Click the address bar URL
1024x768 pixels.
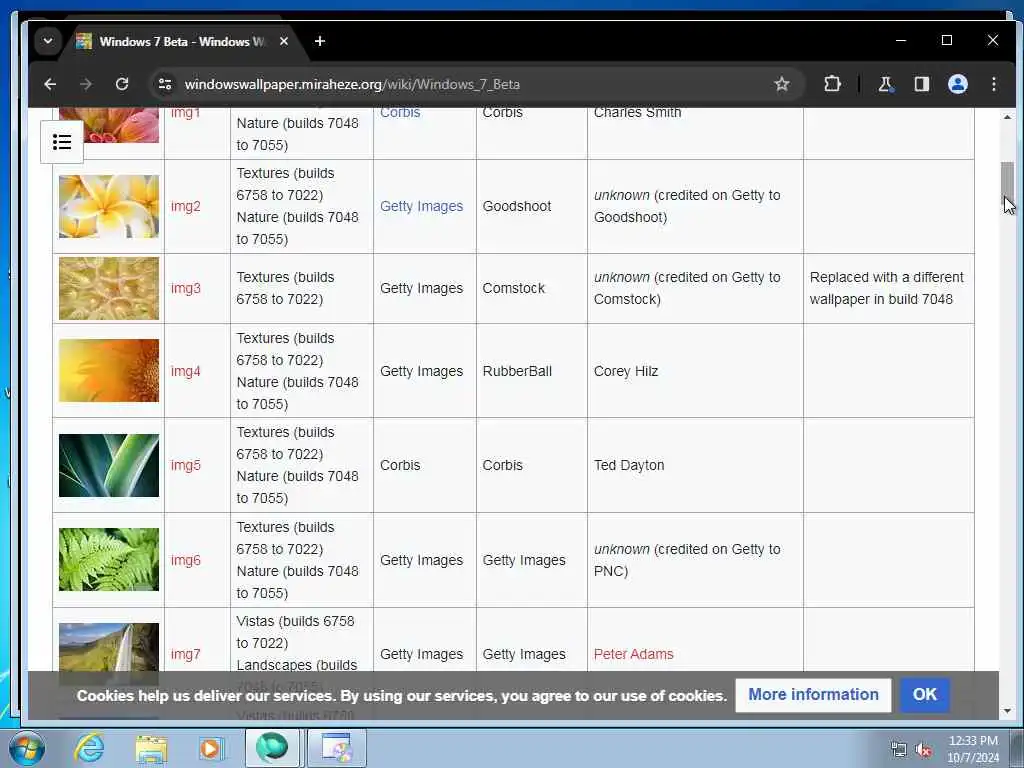pos(352,84)
